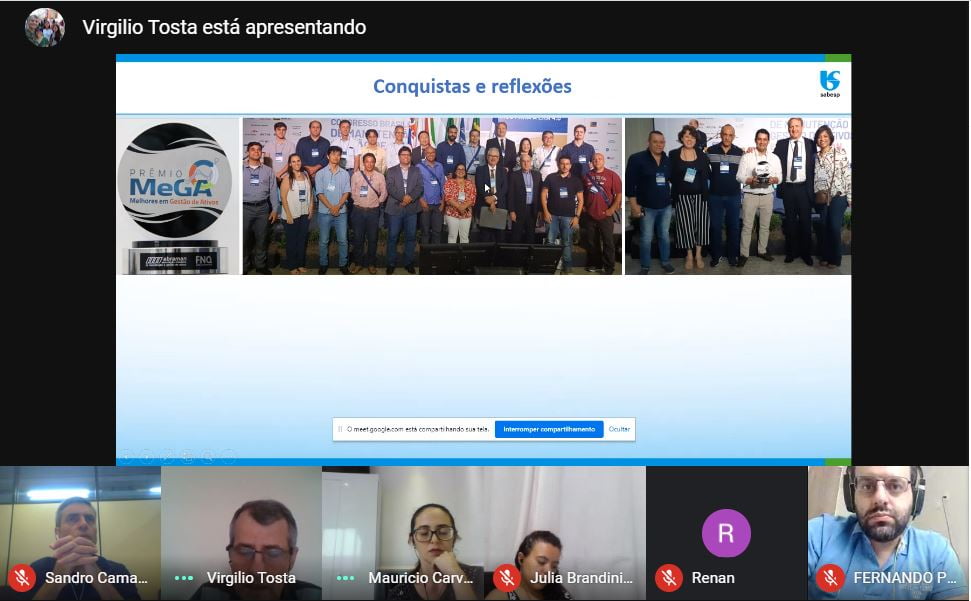Click Fernando's muted microphone icon
The image size is (971, 601).
pyautogui.click(x=829, y=578)
